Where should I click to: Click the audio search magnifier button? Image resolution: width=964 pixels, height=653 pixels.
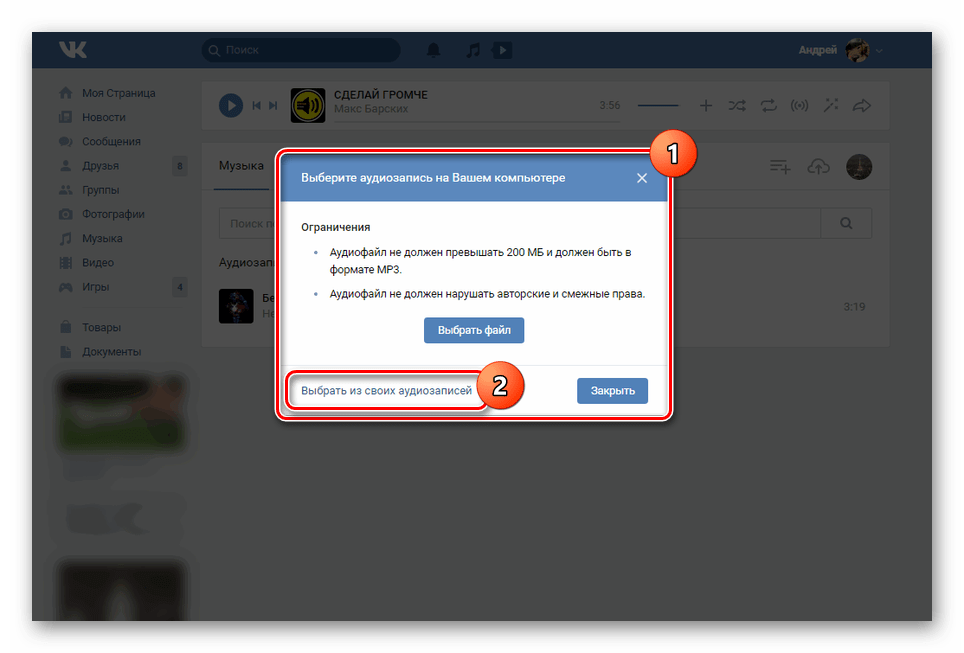(846, 223)
